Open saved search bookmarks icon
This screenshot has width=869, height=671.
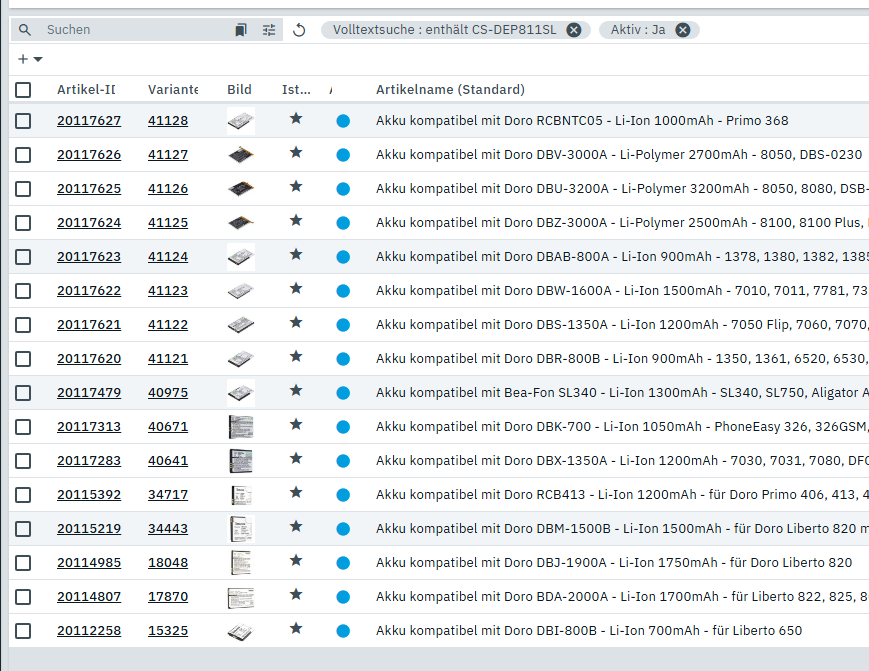pyautogui.click(x=241, y=30)
